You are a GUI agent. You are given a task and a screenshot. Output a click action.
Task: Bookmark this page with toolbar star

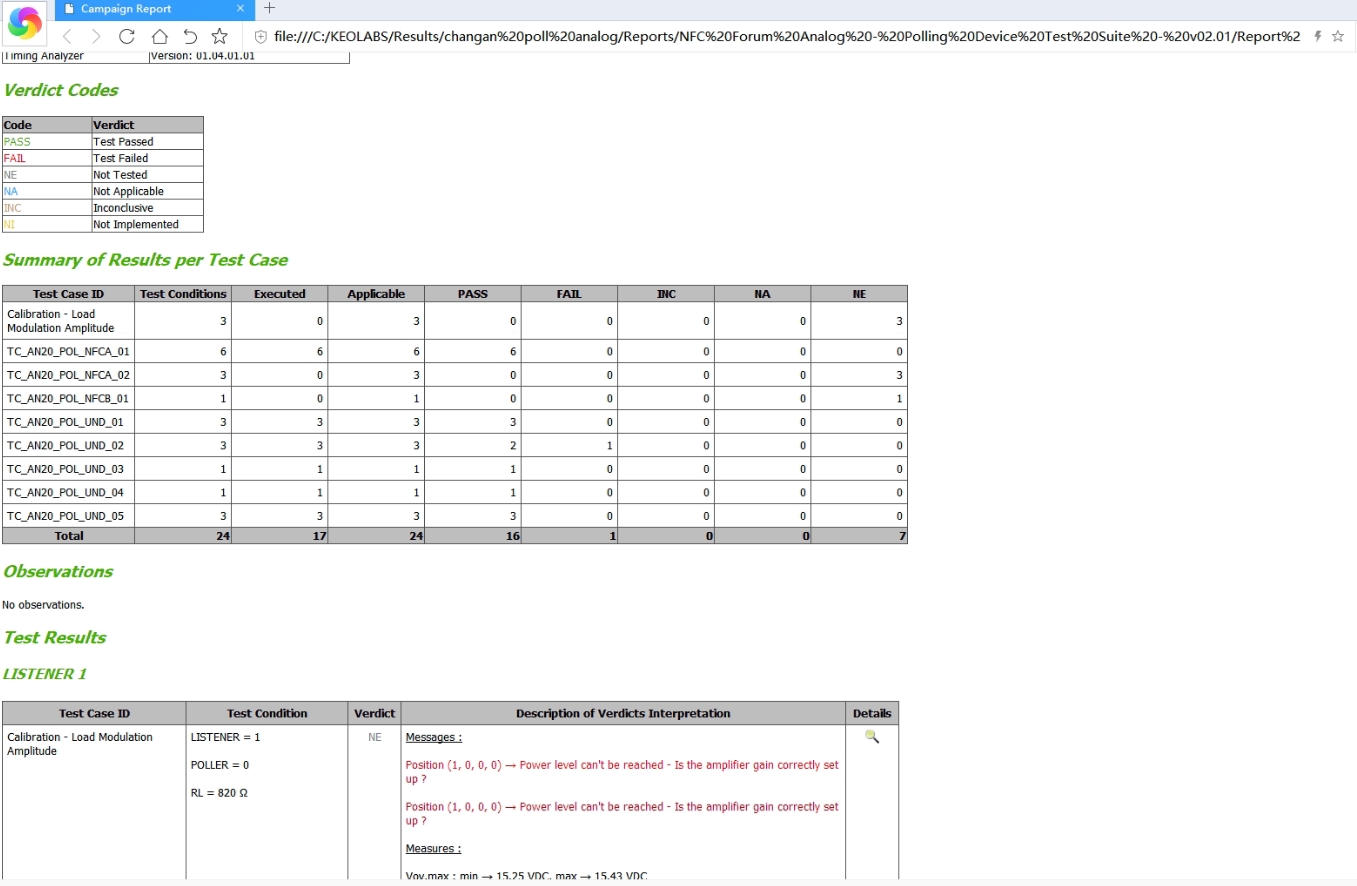pyautogui.click(x=220, y=36)
